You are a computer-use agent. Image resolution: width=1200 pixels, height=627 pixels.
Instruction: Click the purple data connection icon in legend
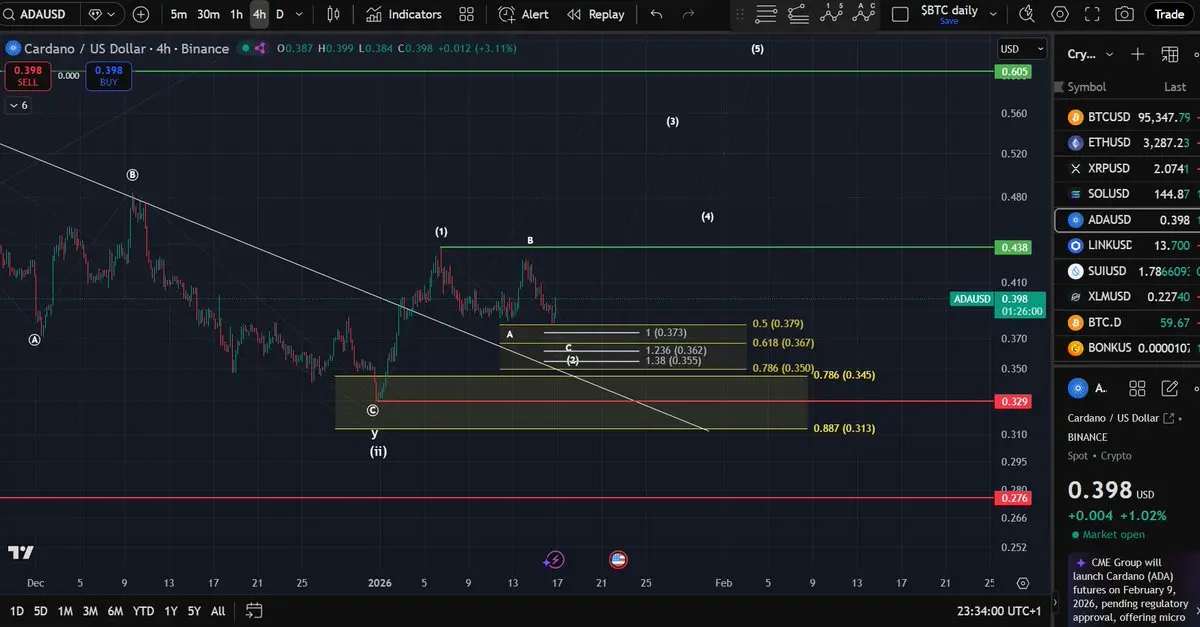click(x=260, y=48)
